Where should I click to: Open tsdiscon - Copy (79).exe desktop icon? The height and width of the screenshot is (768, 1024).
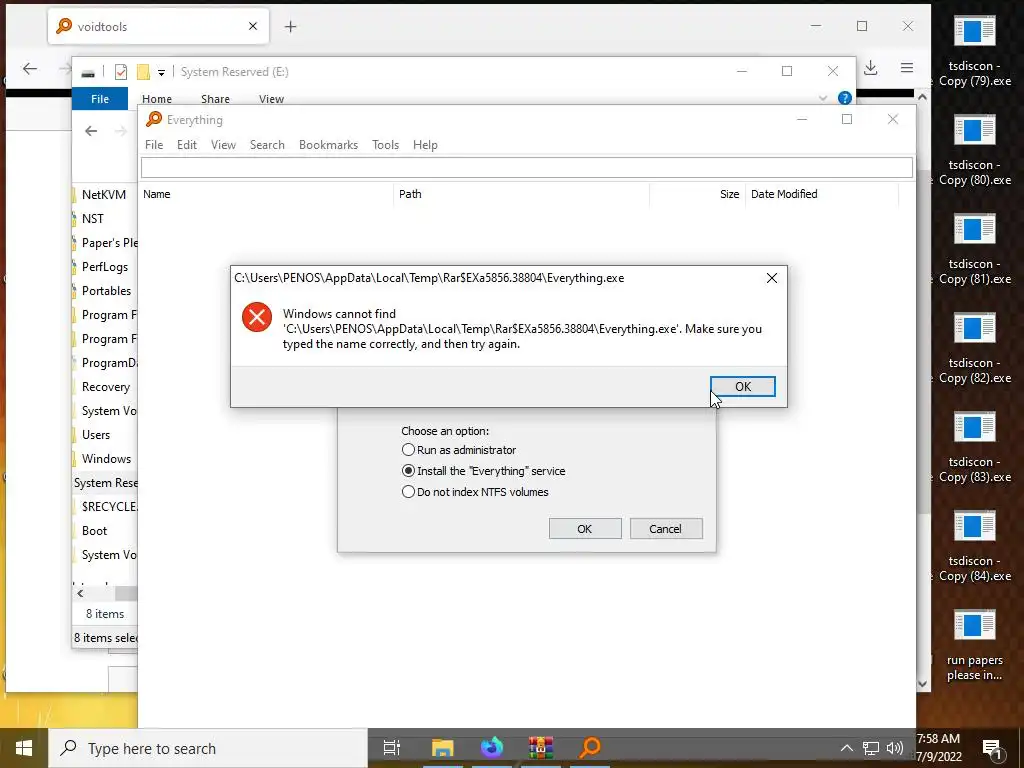[x=974, y=52]
